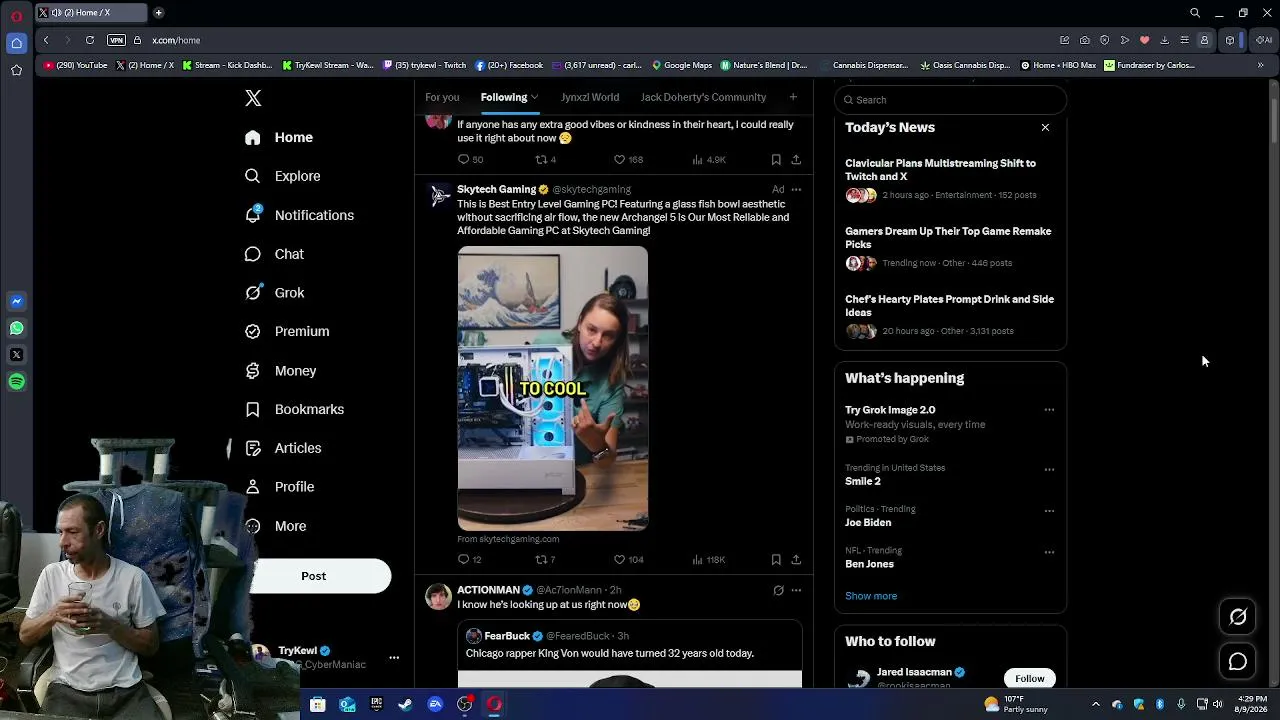Open Chat in the X menu

point(275,254)
